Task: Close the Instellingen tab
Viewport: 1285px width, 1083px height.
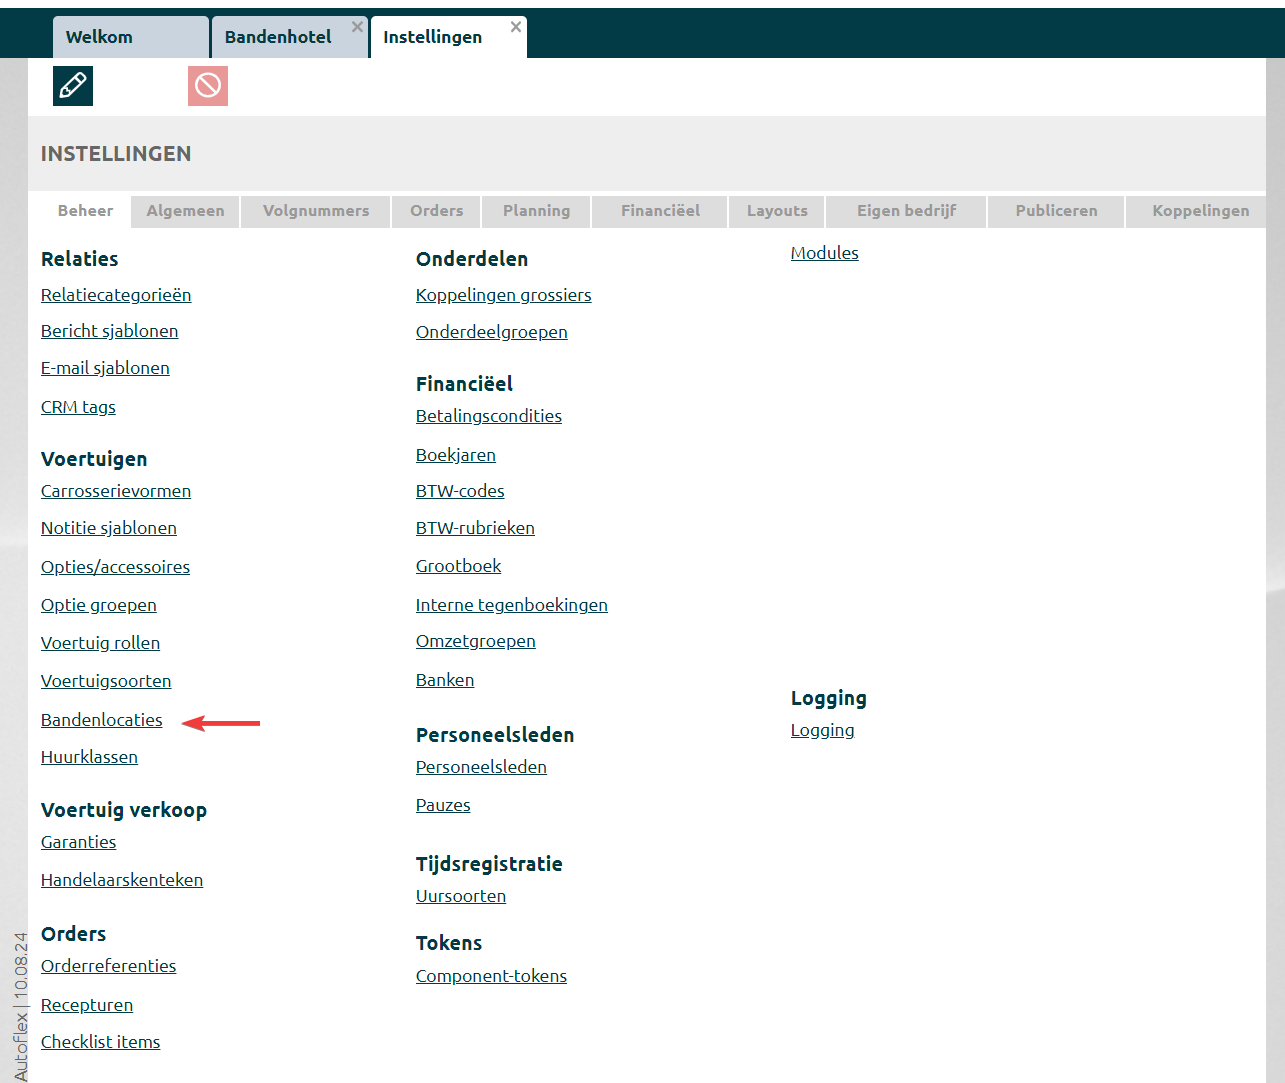Action: [x=516, y=27]
